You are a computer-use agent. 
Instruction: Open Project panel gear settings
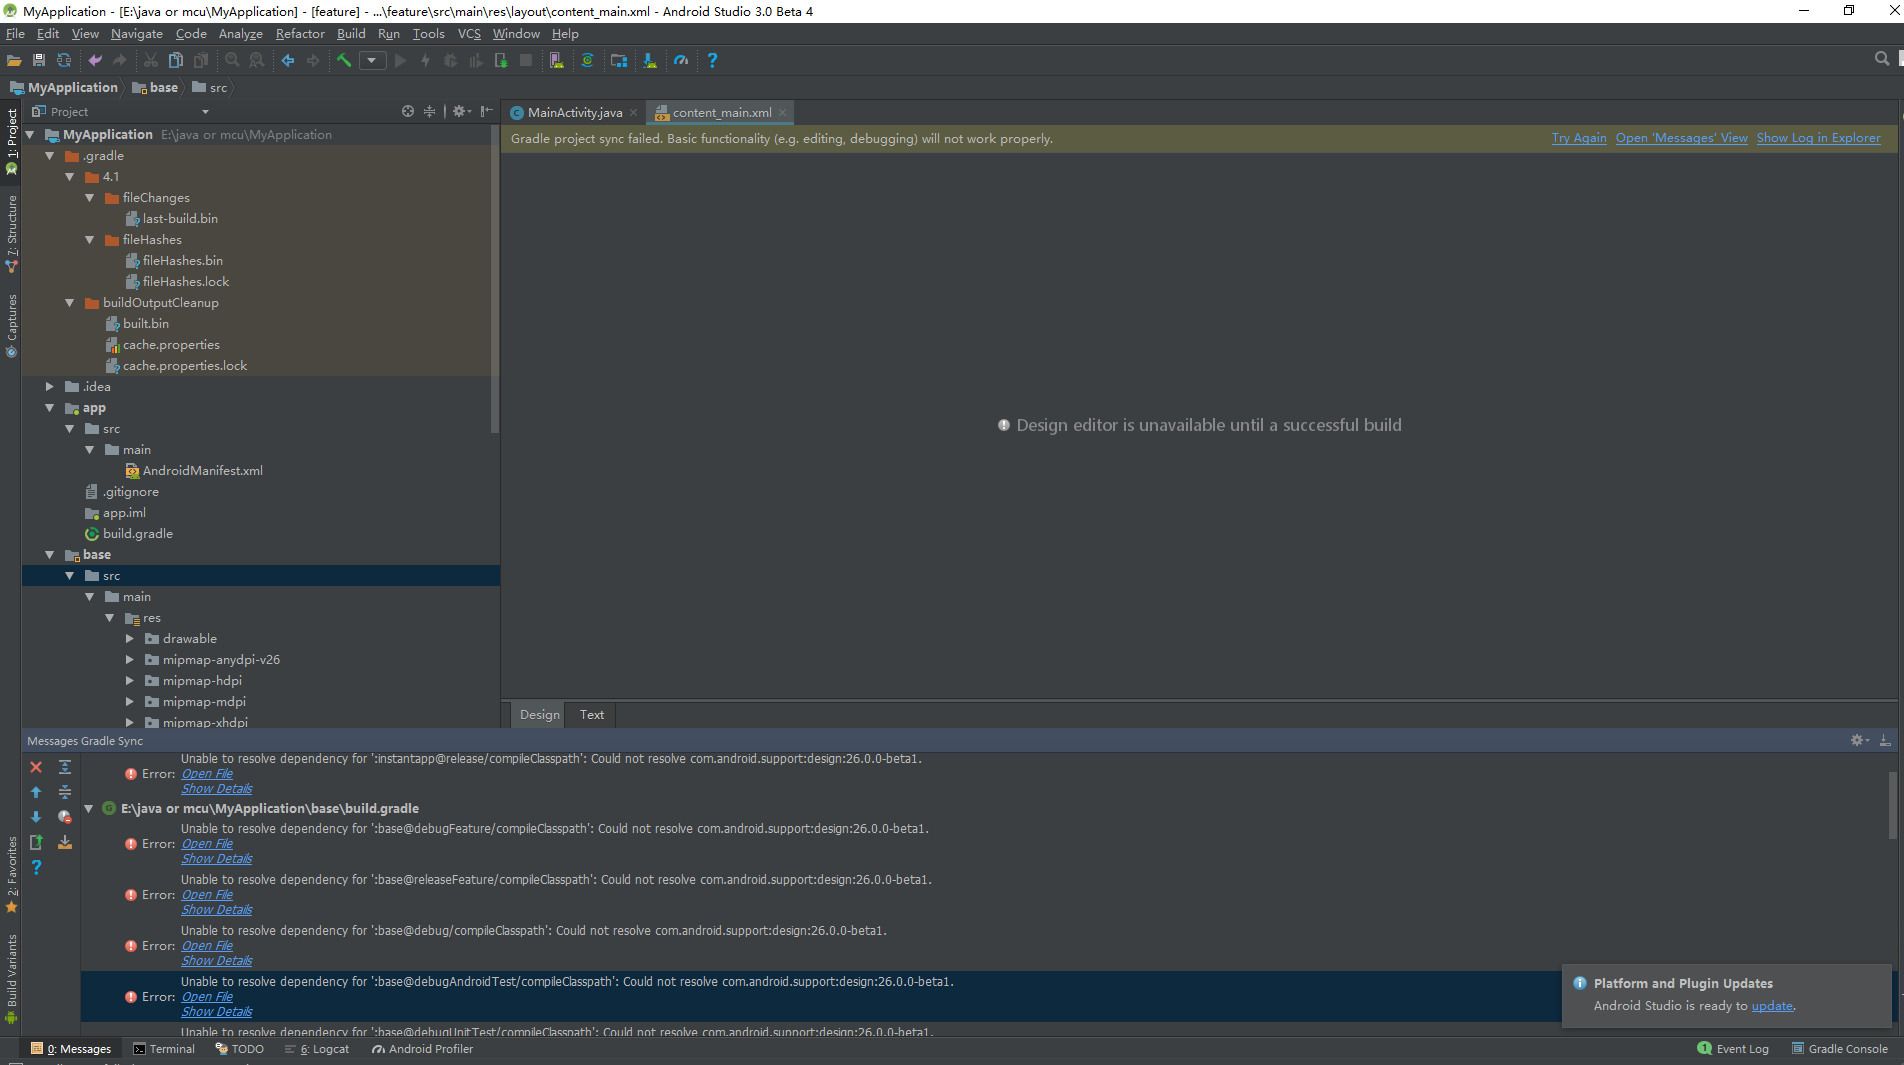click(x=461, y=112)
